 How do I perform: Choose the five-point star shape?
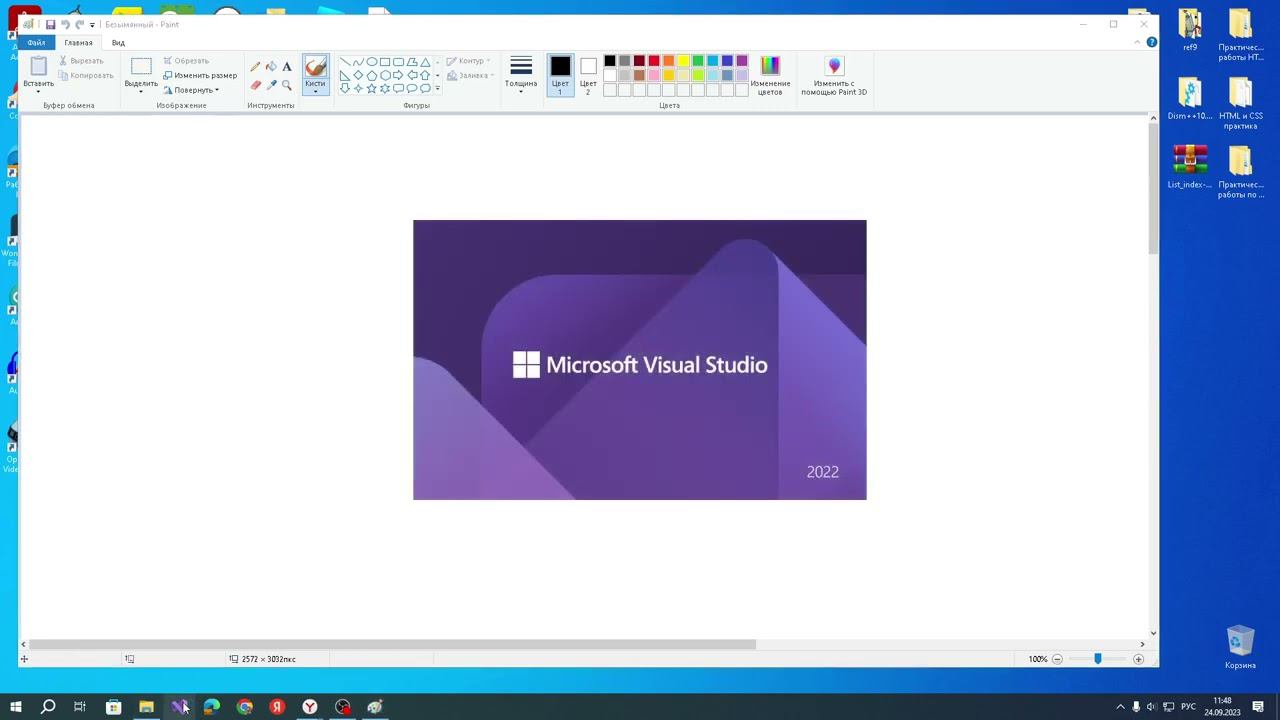pos(372,88)
